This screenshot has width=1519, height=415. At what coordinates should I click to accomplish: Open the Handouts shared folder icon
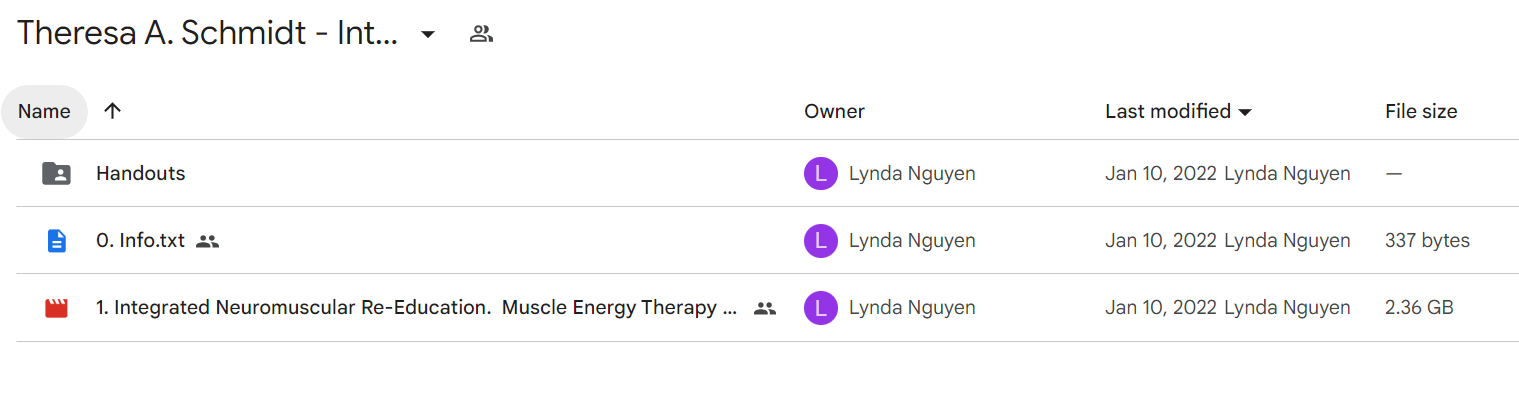coord(56,173)
